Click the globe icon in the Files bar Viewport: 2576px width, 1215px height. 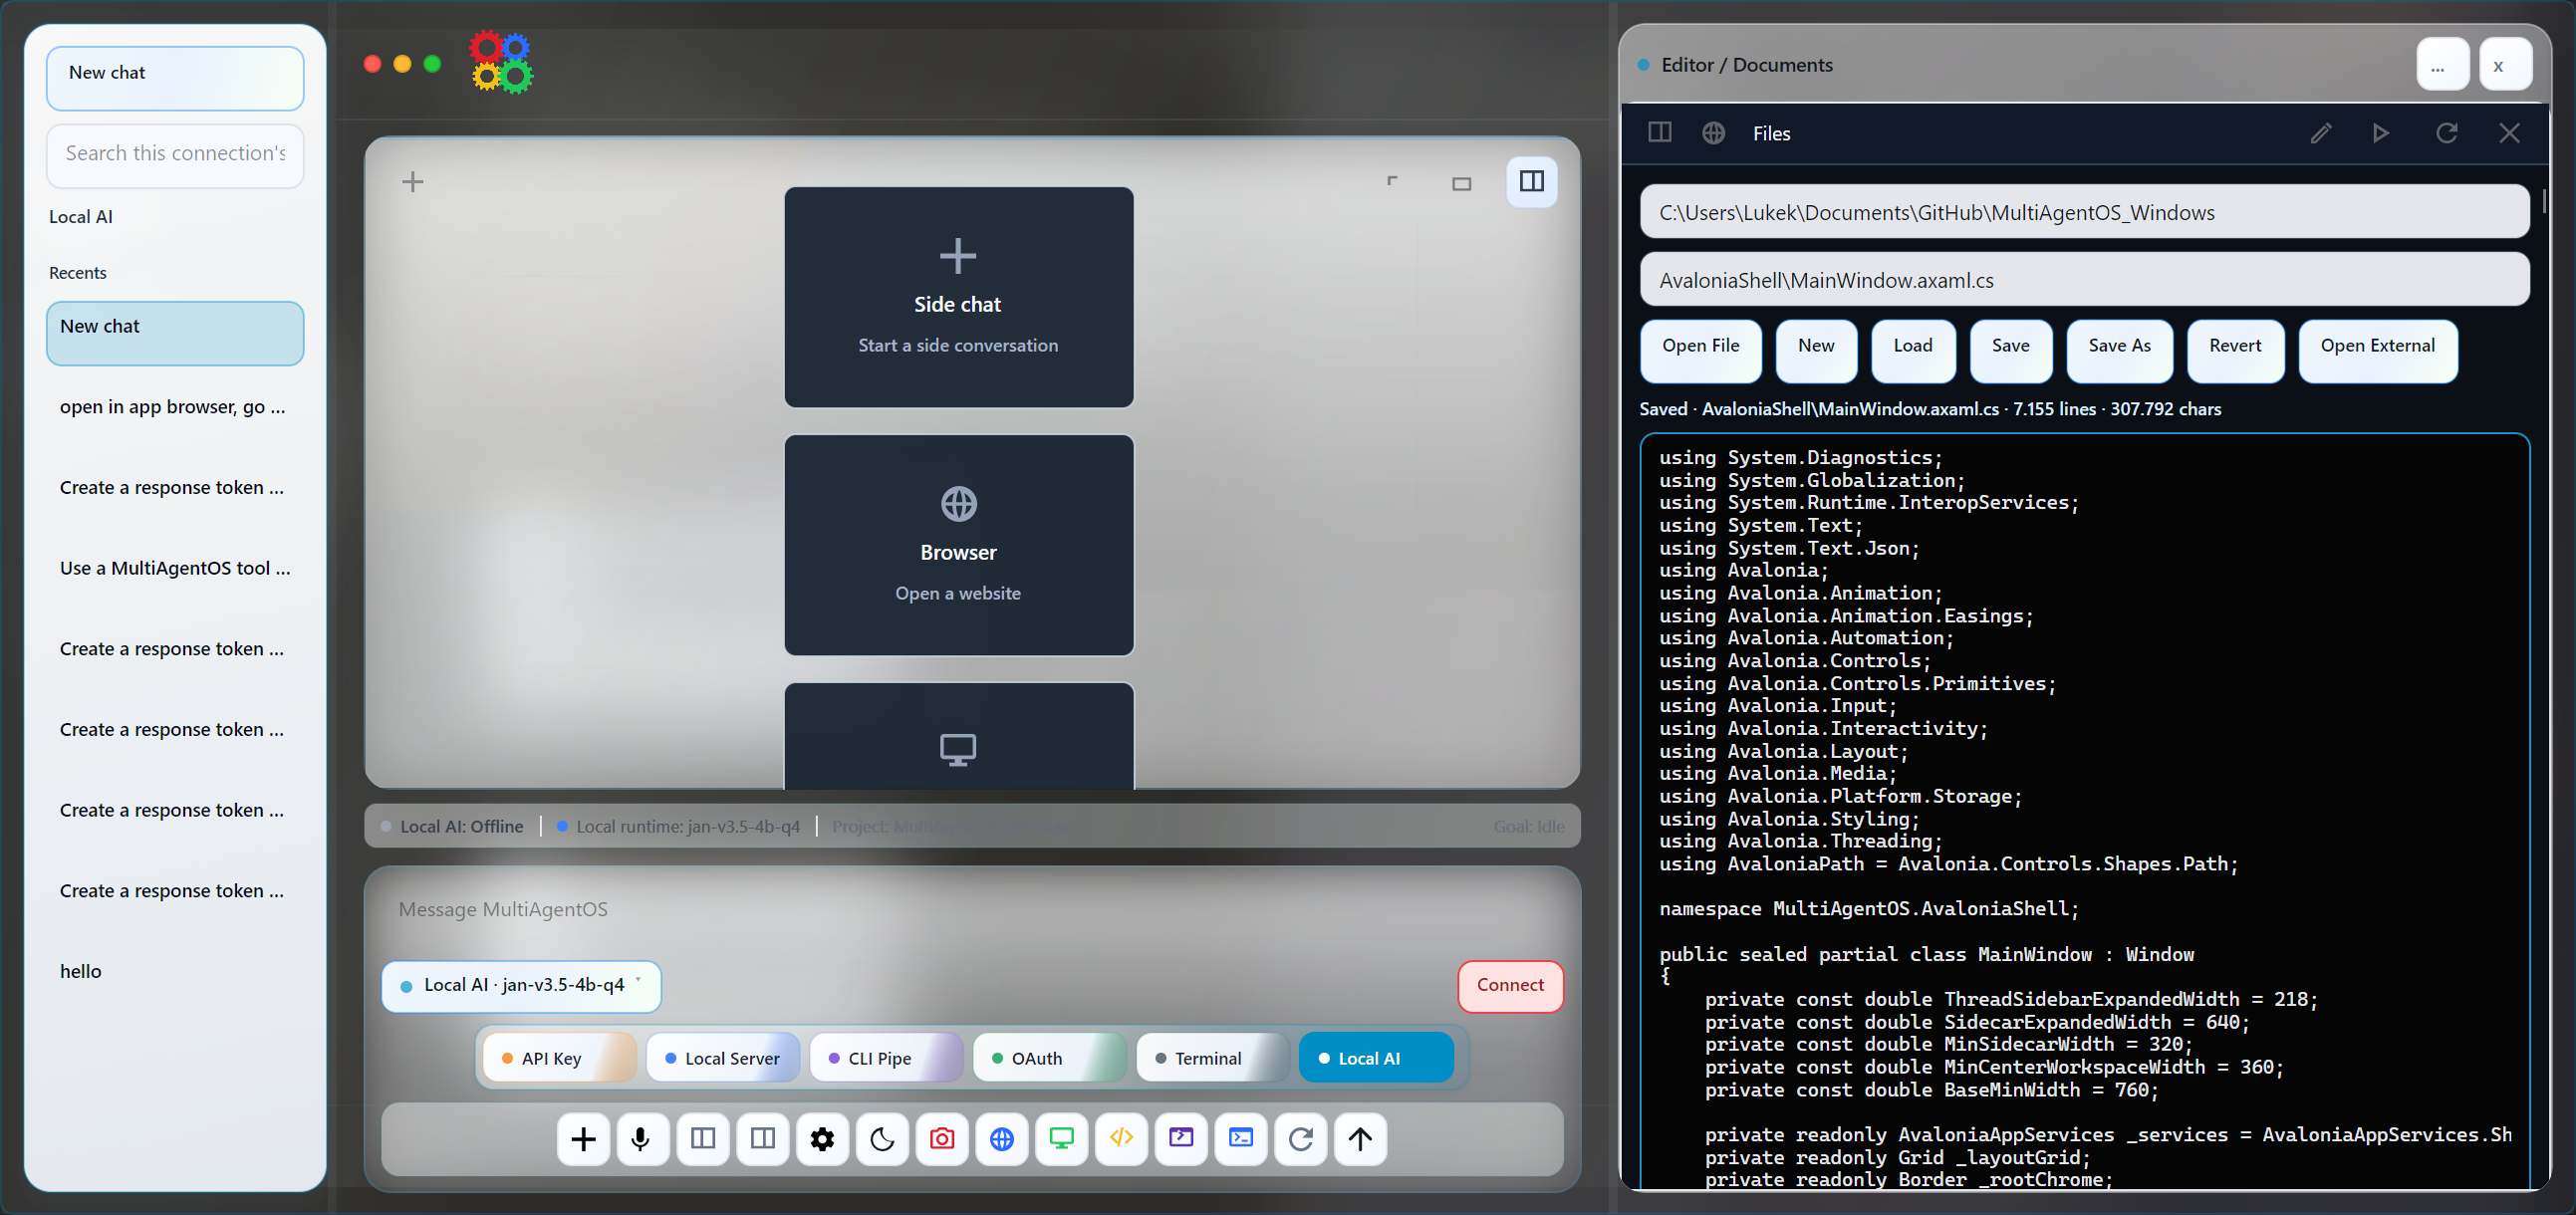(1713, 132)
